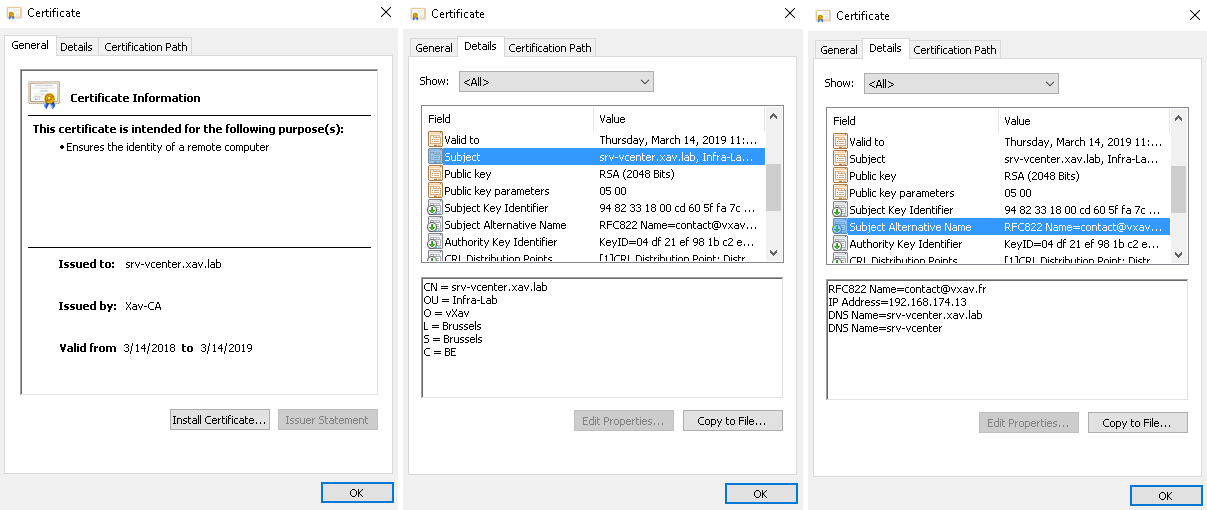Click Copy to File... in the right dialog
This screenshot has height=510, width=1207.
1136,423
